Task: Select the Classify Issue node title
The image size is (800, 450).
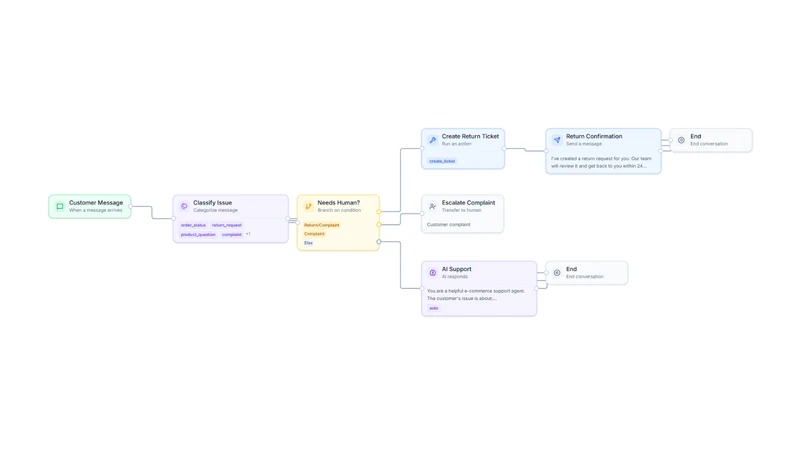Action: pos(212,203)
